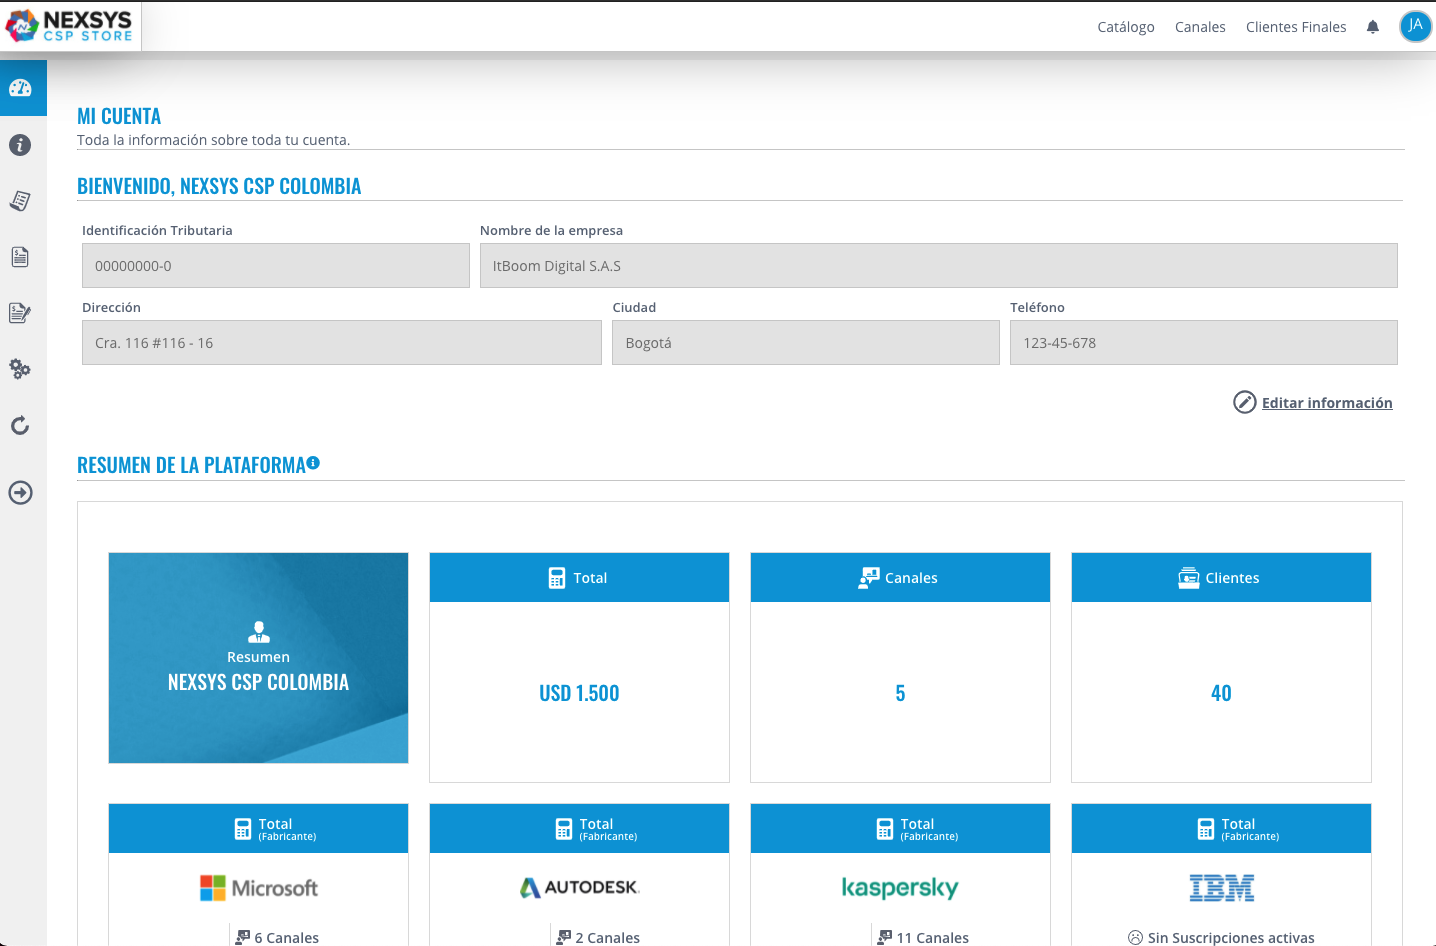Go to the Canales menu item
Viewport: 1436px width, 946px height.
tap(1200, 27)
